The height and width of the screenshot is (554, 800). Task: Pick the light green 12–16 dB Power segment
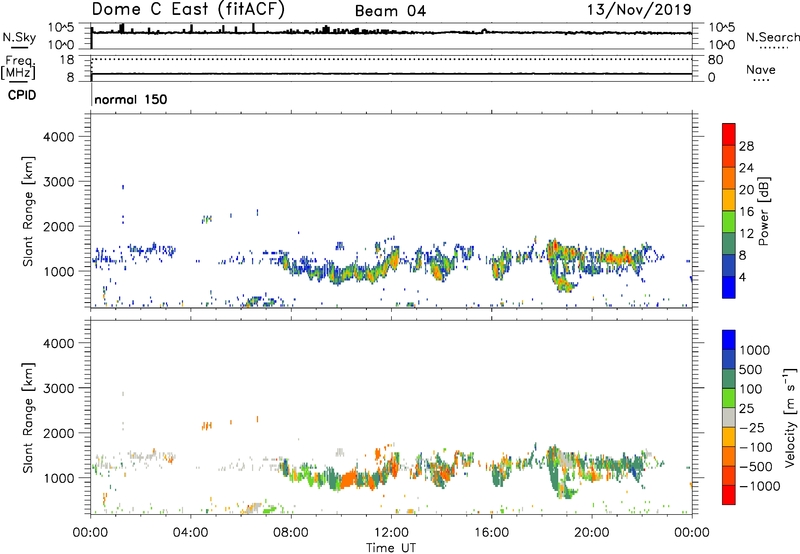(729, 221)
